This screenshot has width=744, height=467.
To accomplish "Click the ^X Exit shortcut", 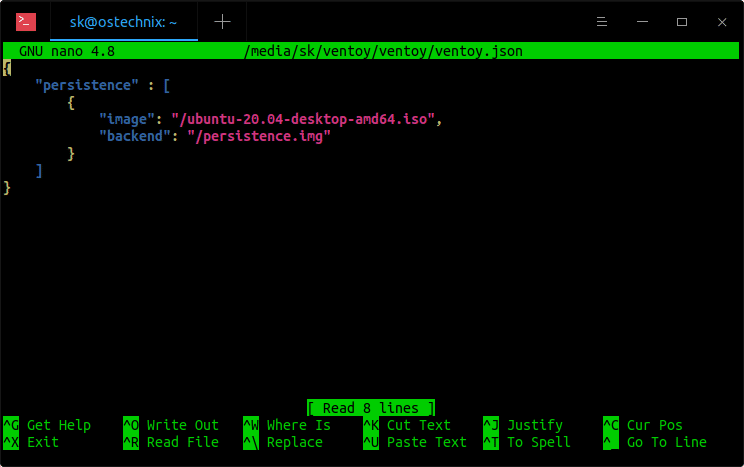I will (x=31, y=442).
